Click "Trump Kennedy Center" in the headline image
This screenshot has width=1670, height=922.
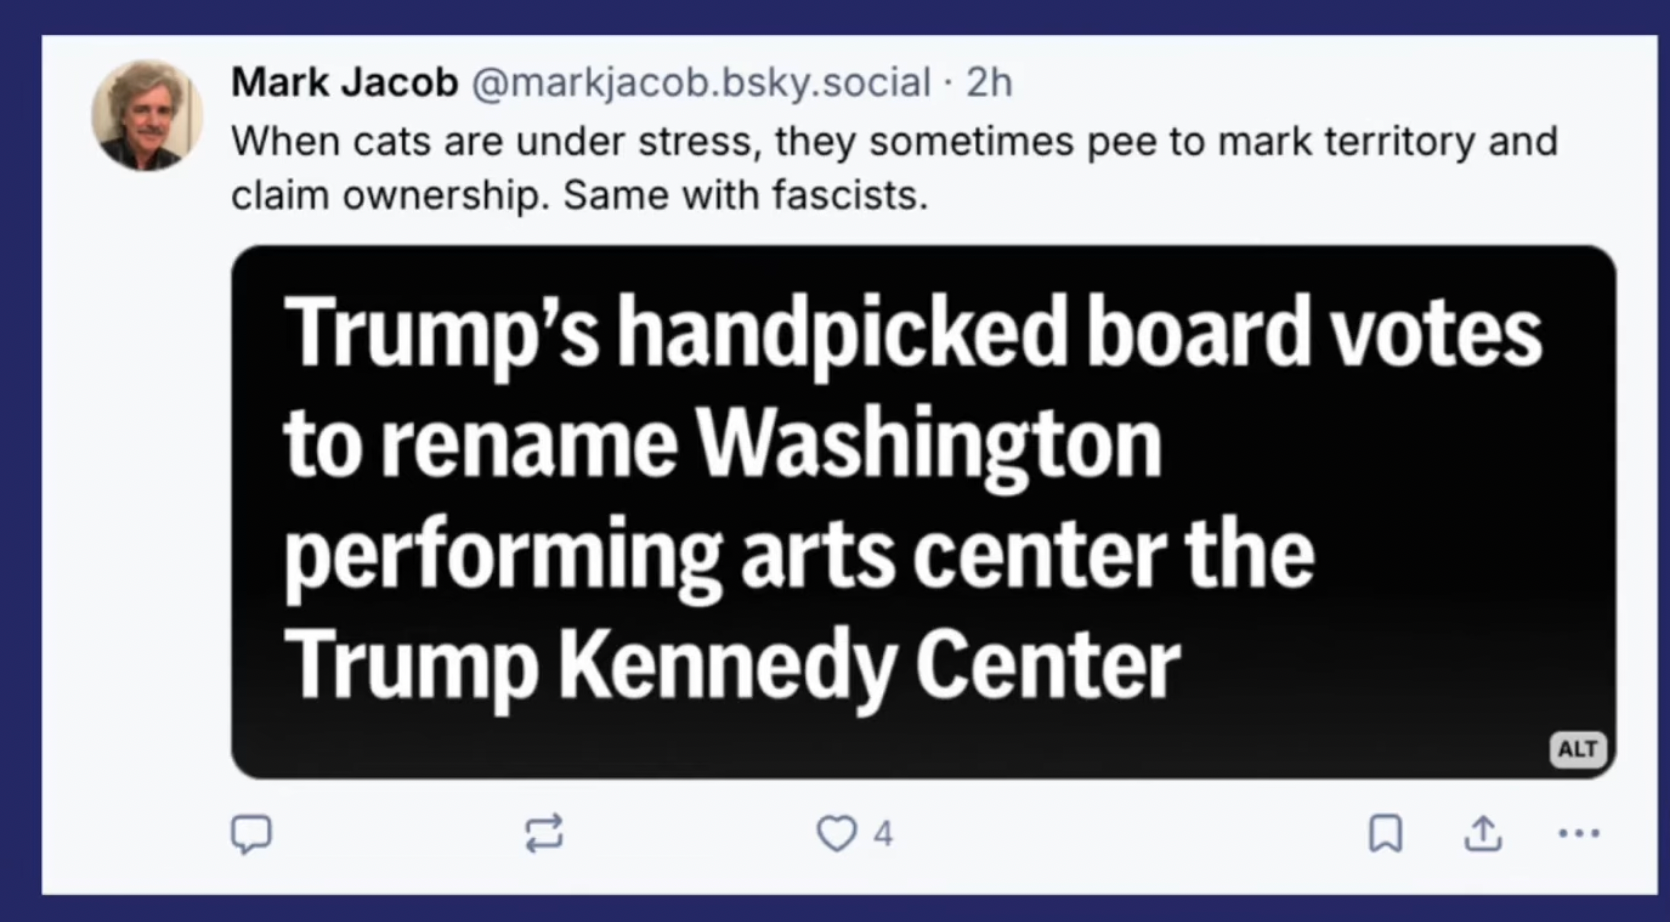coord(732,665)
